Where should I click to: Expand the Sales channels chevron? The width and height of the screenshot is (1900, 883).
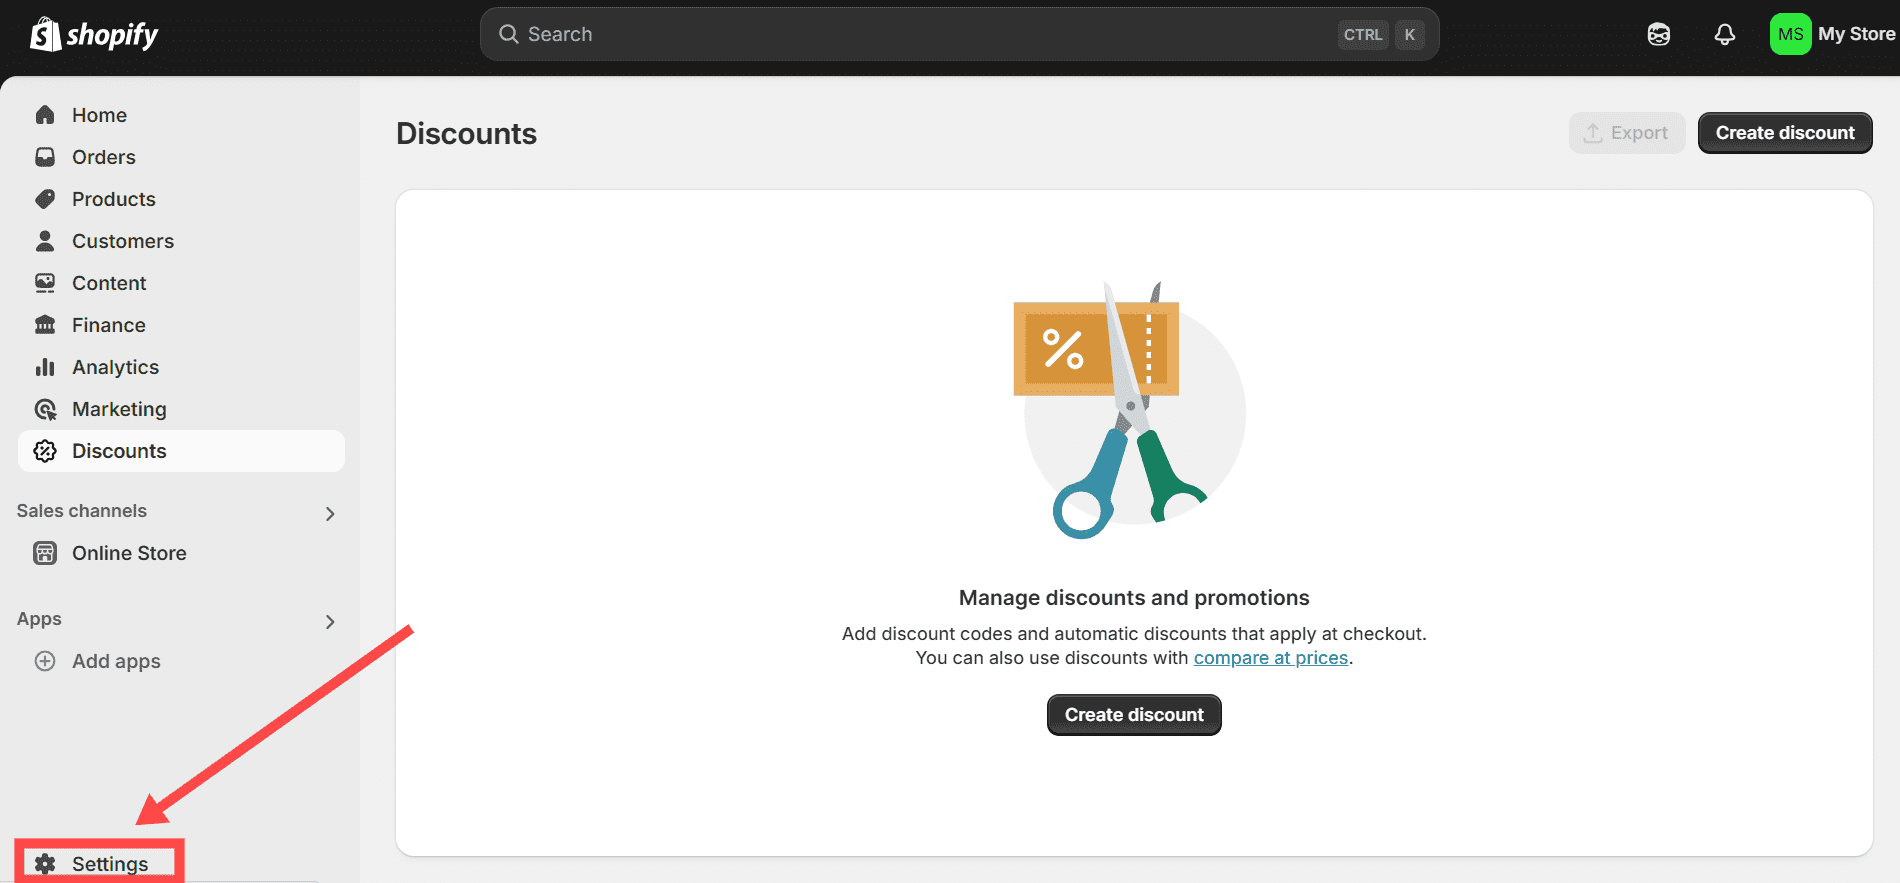(330, 513)
